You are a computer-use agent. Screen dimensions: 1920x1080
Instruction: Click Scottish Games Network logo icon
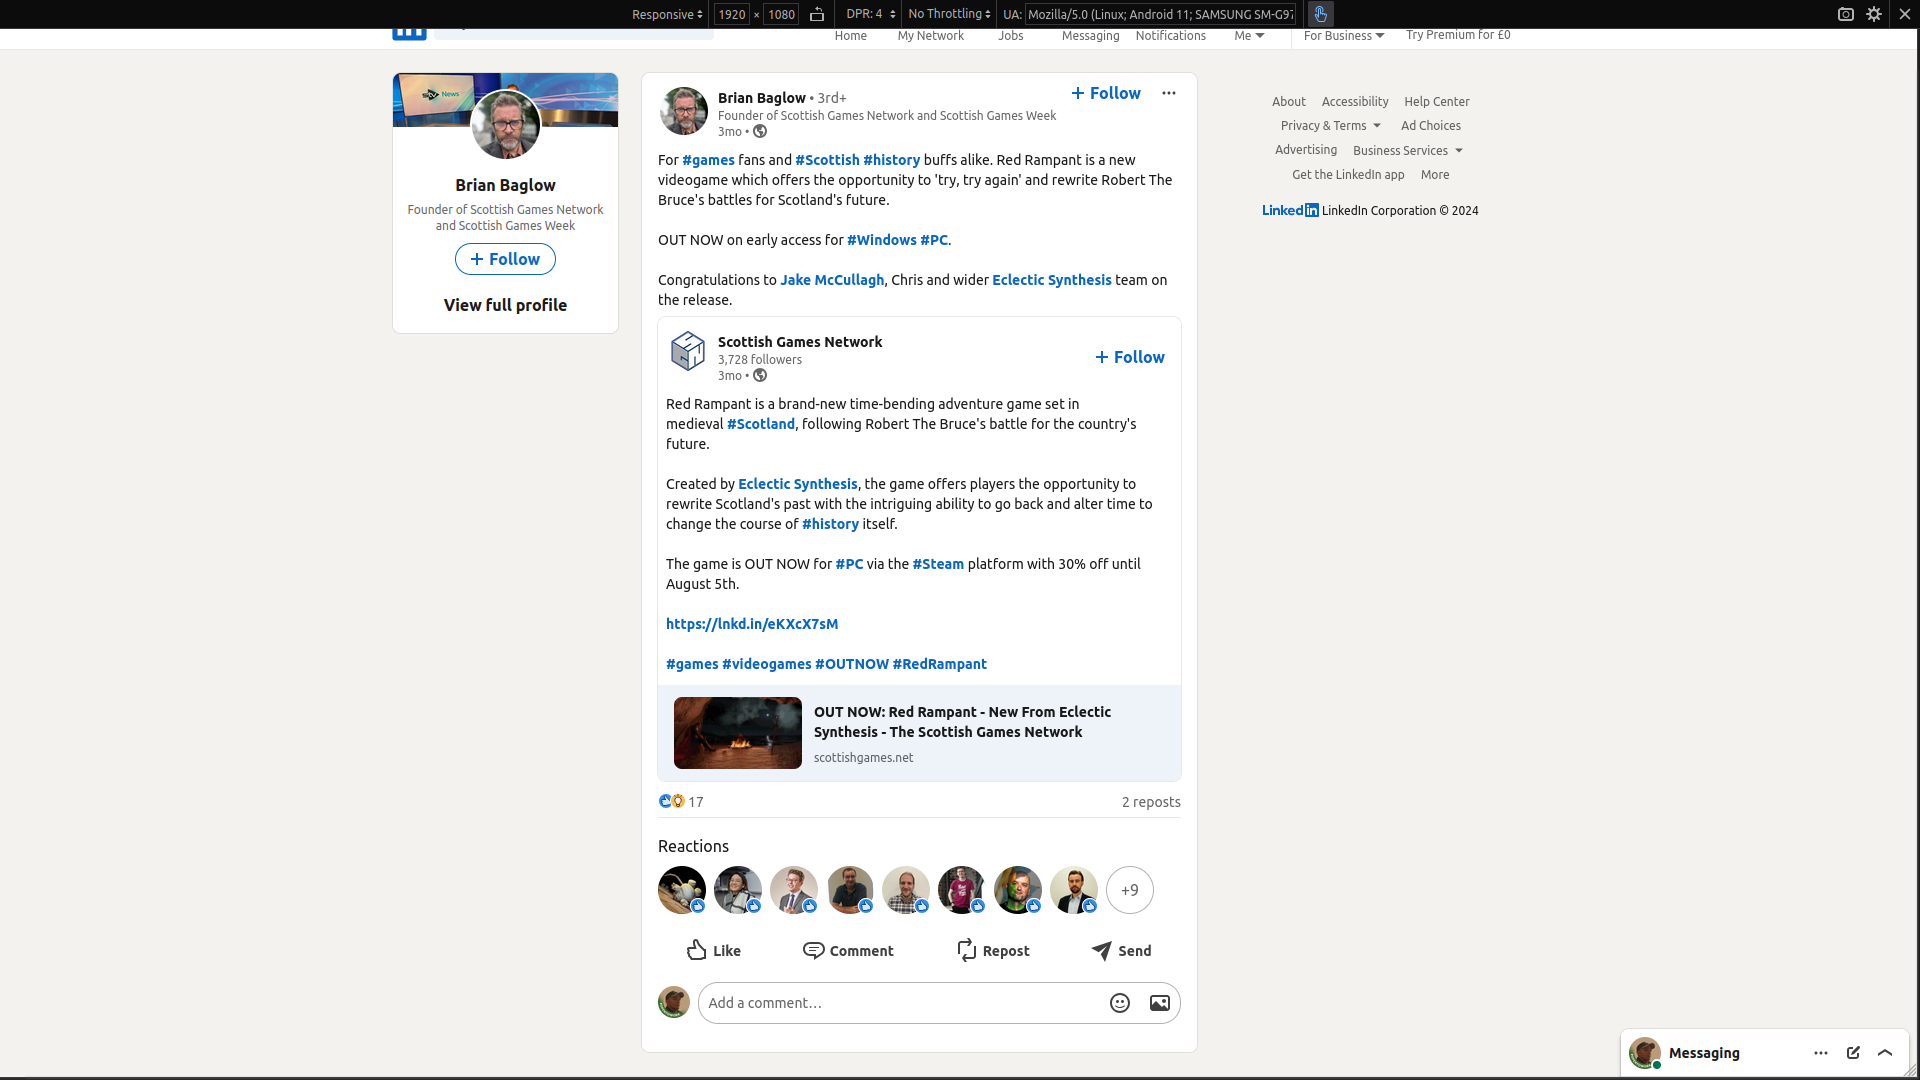[x=688, y=351]
